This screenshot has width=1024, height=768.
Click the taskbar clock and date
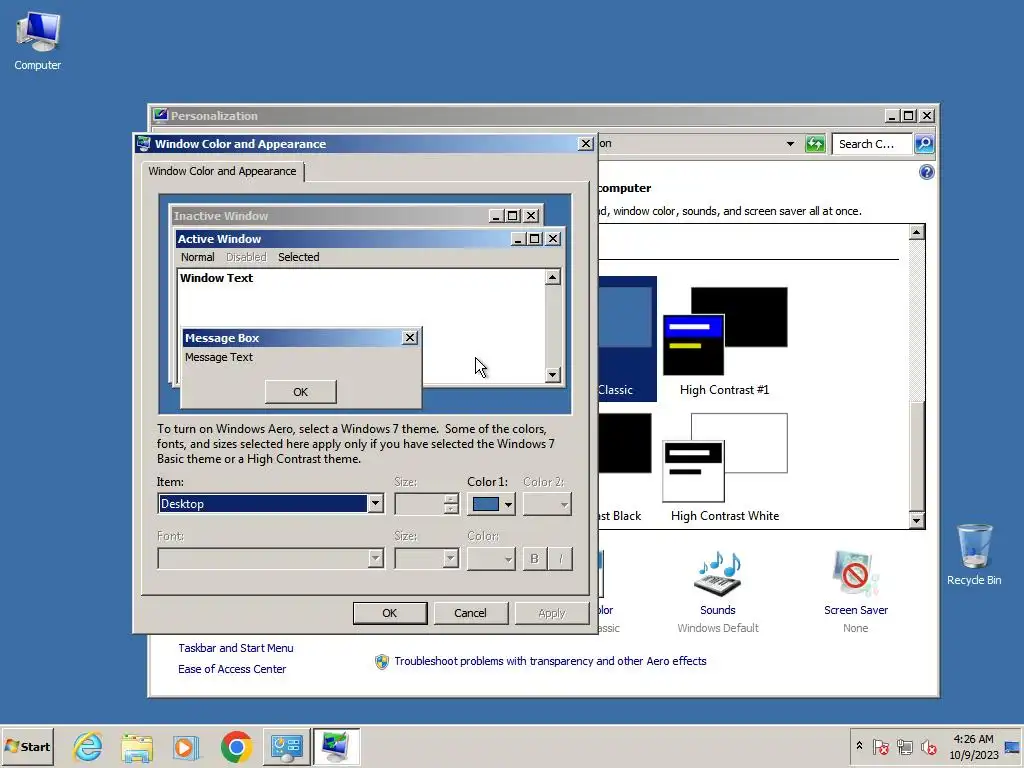[x=973, y=746]
